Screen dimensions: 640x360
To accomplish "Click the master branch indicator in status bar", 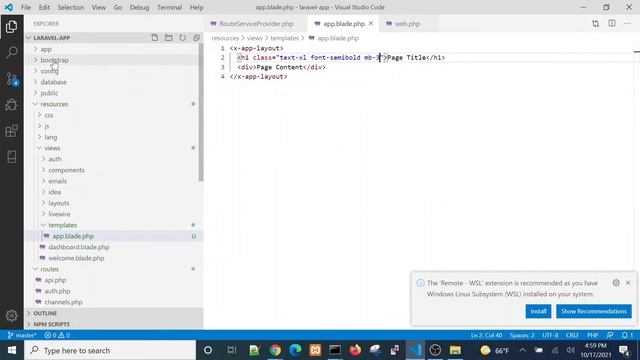I will (22, 335).
